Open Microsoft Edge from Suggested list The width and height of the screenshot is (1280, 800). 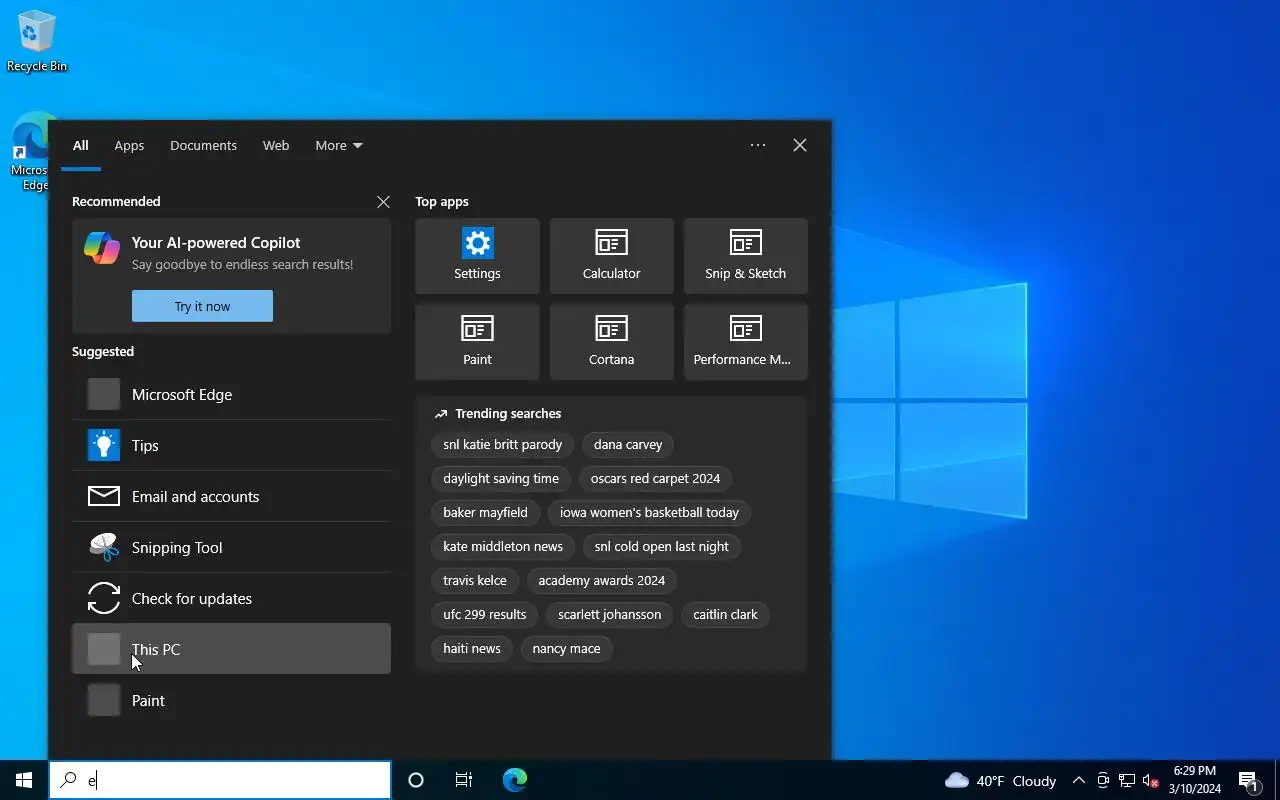click(231, 394)
